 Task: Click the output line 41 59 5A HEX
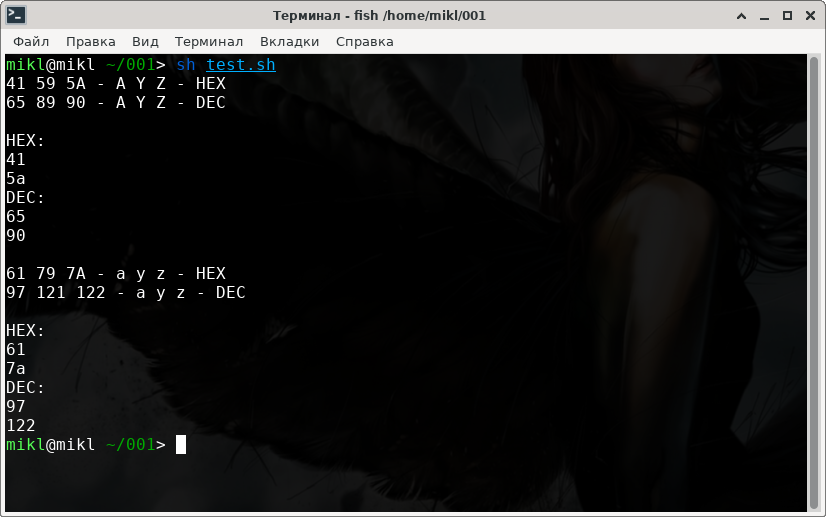(x=116, y=84)
